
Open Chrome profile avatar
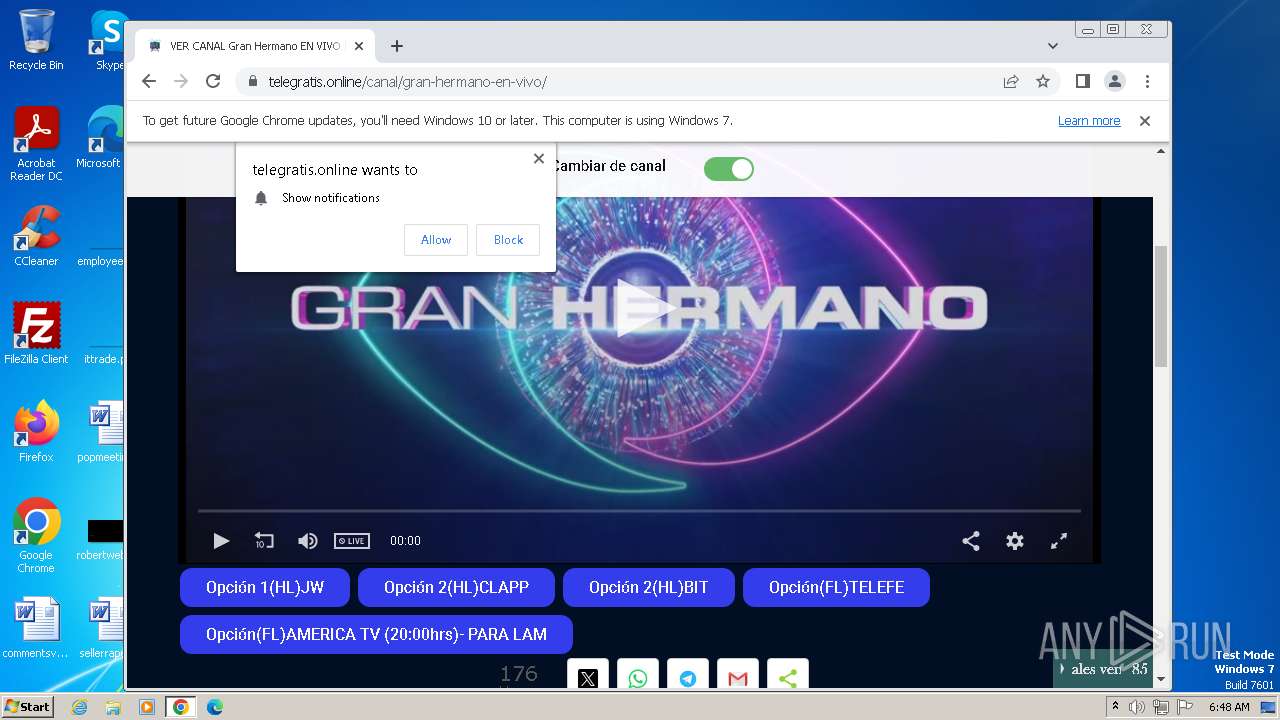point(1115,81)
